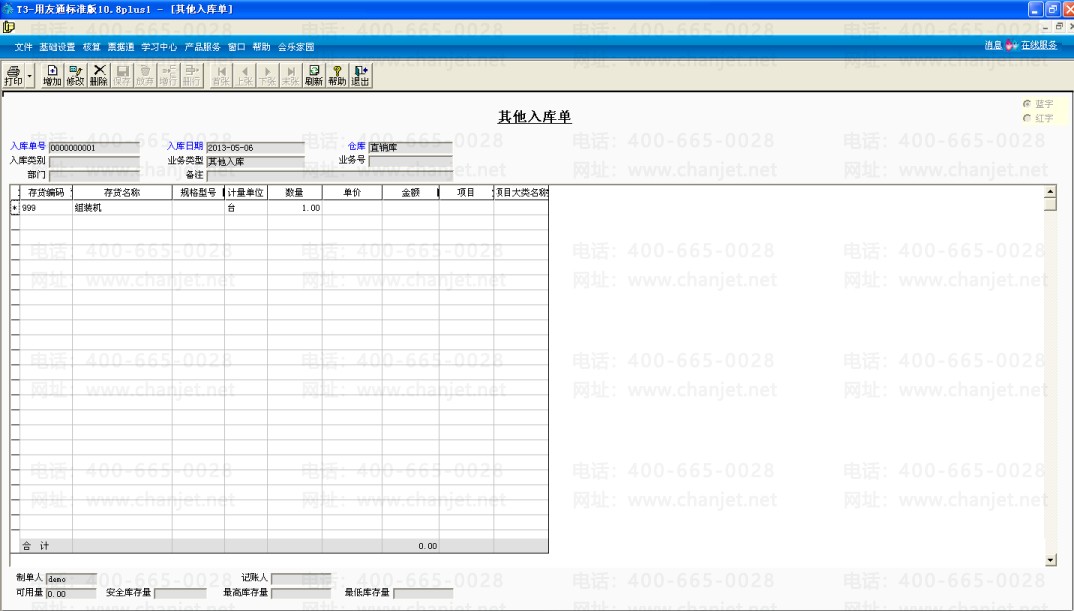
Task: Open the 学习中心 menu
Action: 159,47
